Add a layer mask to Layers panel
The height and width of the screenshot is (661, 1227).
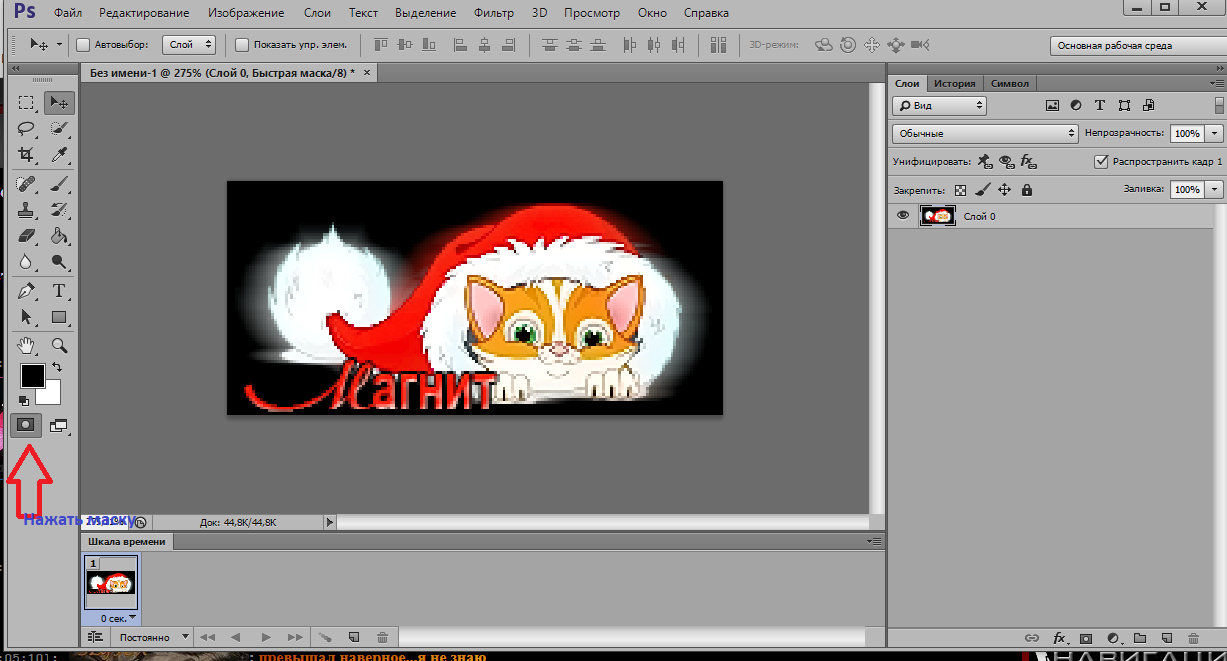[x=1086, y=638]
